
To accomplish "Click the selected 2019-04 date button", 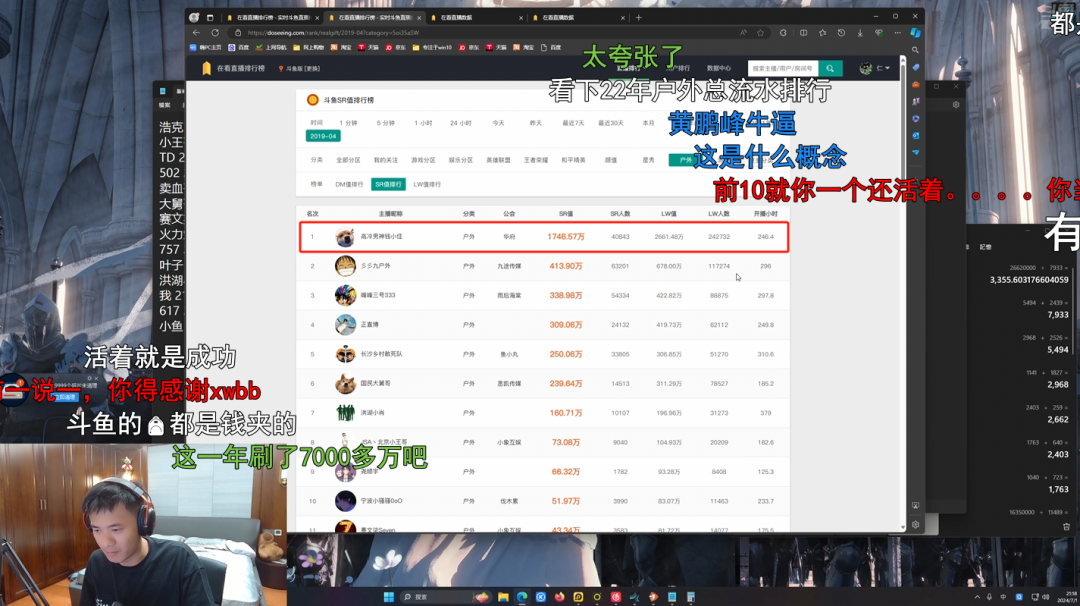I will (x=323, y=136).
